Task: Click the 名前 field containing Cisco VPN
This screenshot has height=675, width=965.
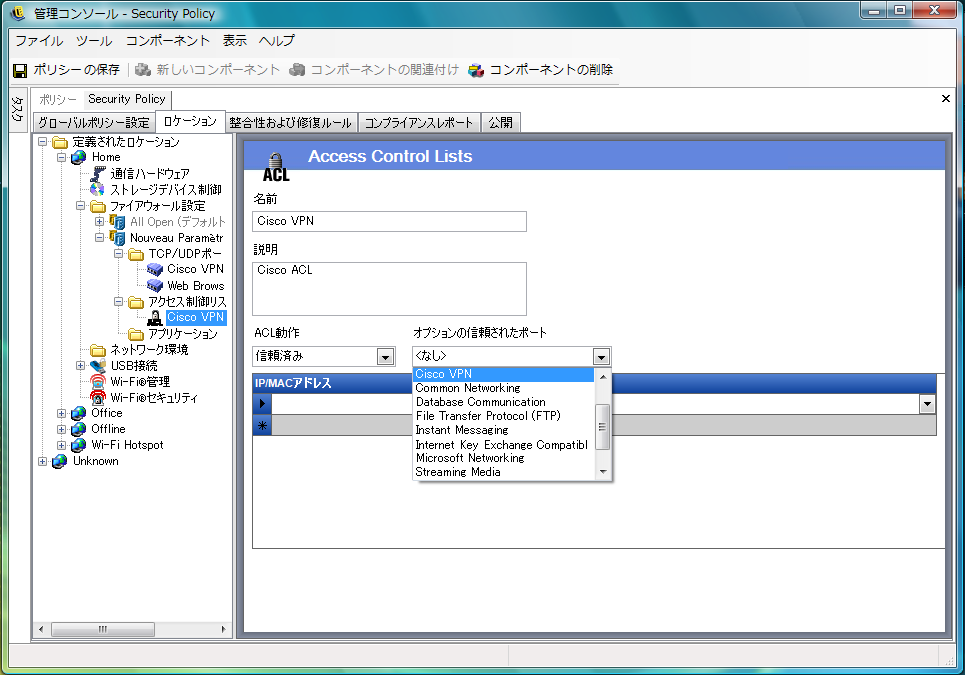Action: pyautogui.click(x=389, y=222)
